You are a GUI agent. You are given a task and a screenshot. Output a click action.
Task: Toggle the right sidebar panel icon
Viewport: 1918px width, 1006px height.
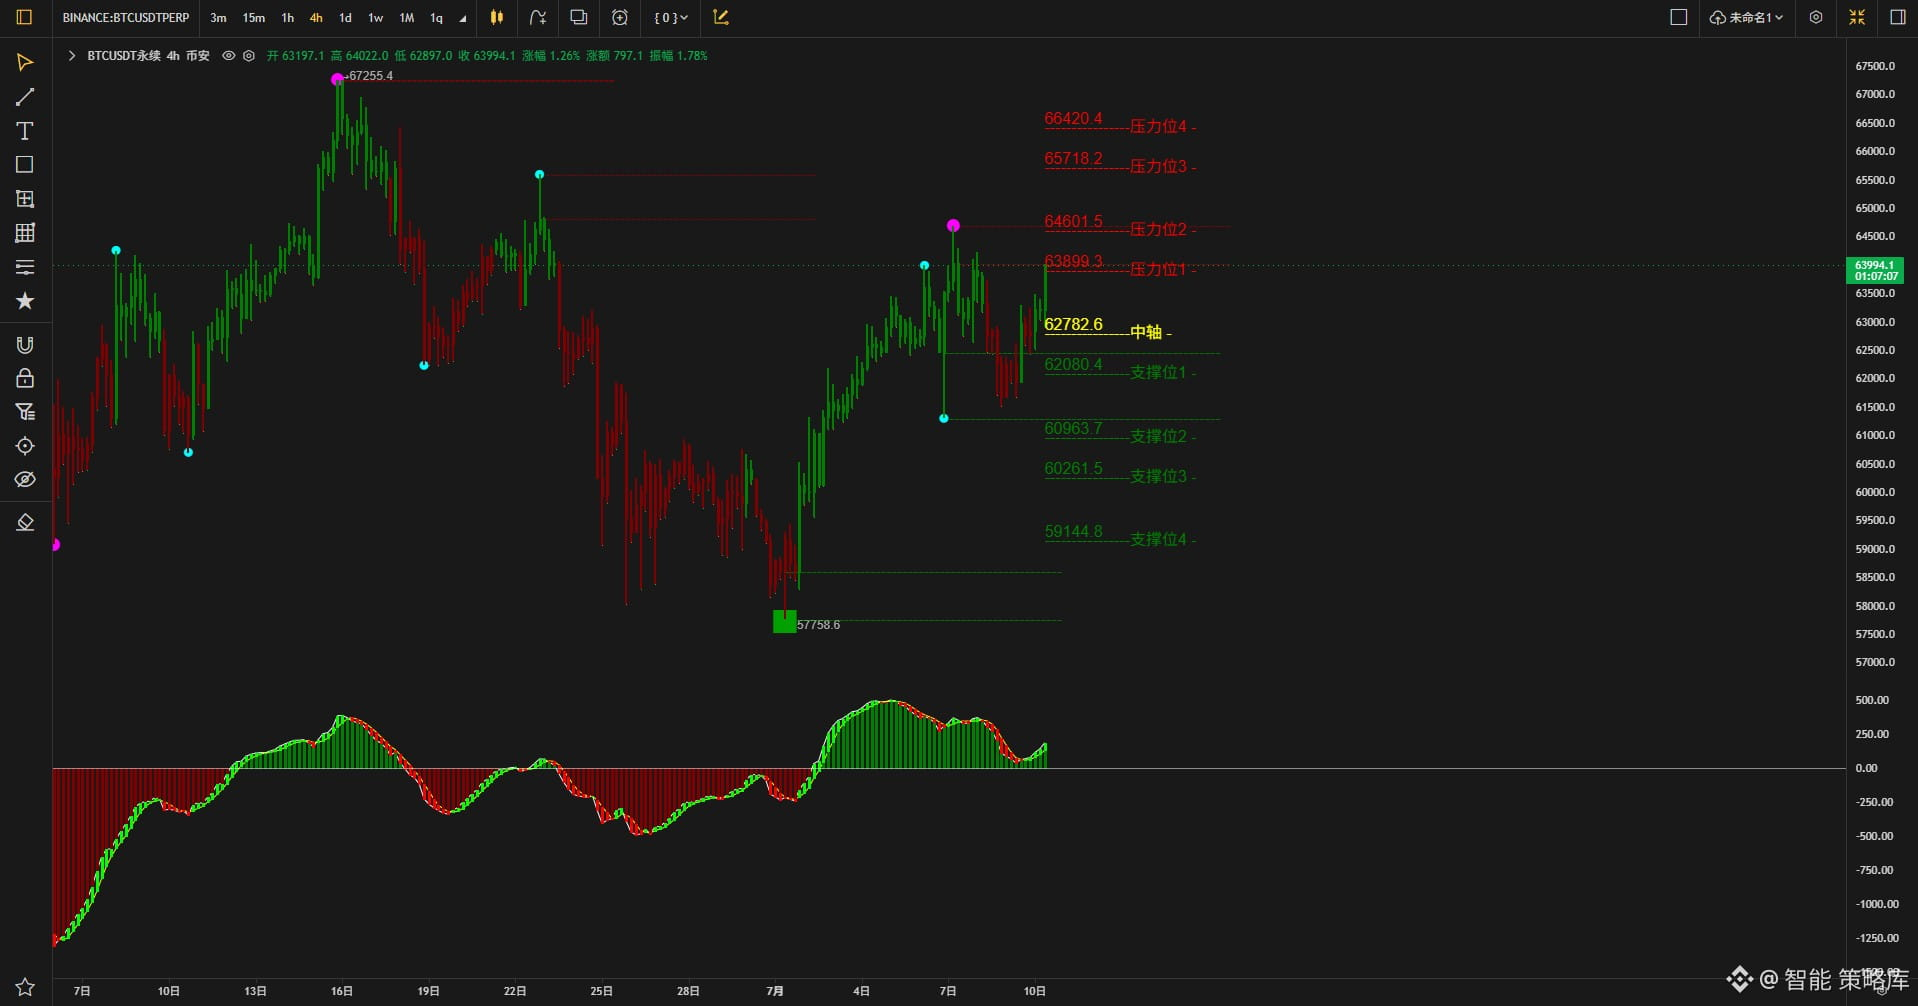click(1898, 17)
